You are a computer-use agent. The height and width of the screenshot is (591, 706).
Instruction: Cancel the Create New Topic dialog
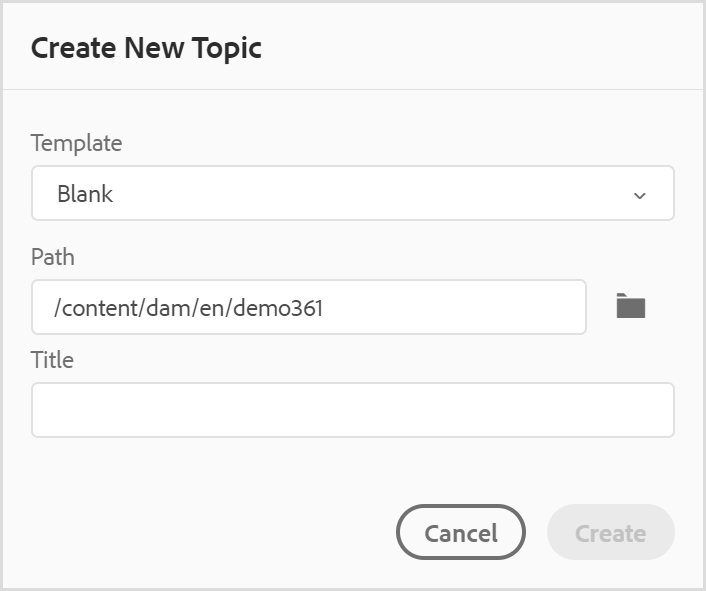point(461,532)
